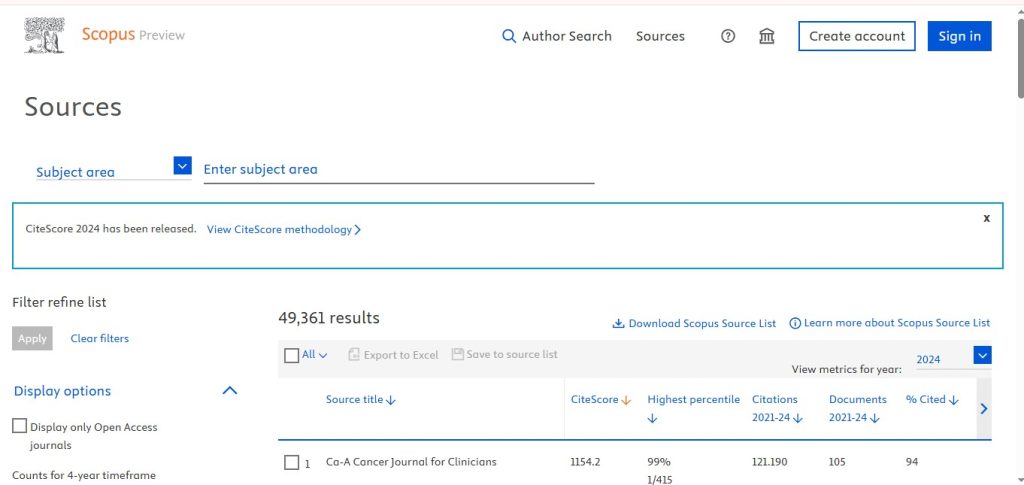
Task: Collapse the Display options section
Action: (x=229, y=391)
